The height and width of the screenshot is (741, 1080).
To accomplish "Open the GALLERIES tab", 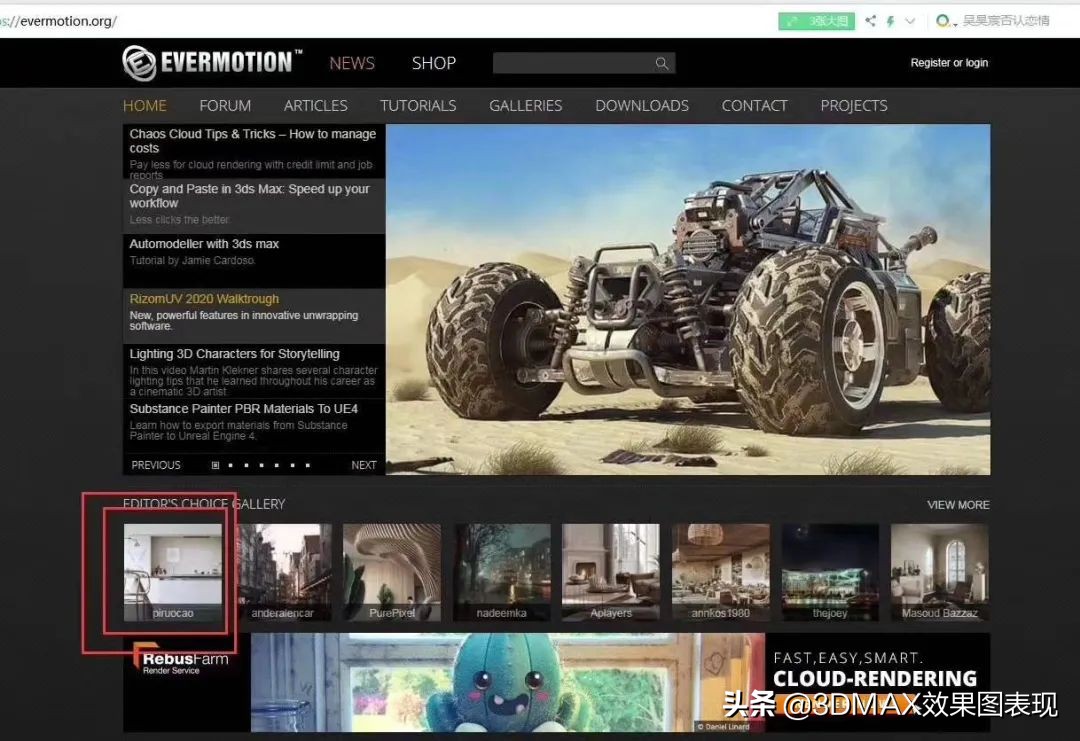I will [526, 105].
